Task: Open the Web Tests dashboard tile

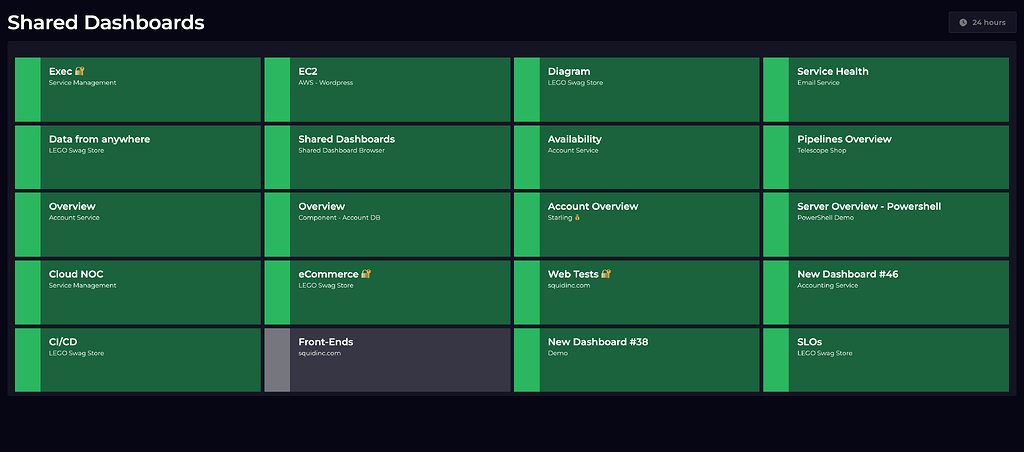Action: click(637, 293)
